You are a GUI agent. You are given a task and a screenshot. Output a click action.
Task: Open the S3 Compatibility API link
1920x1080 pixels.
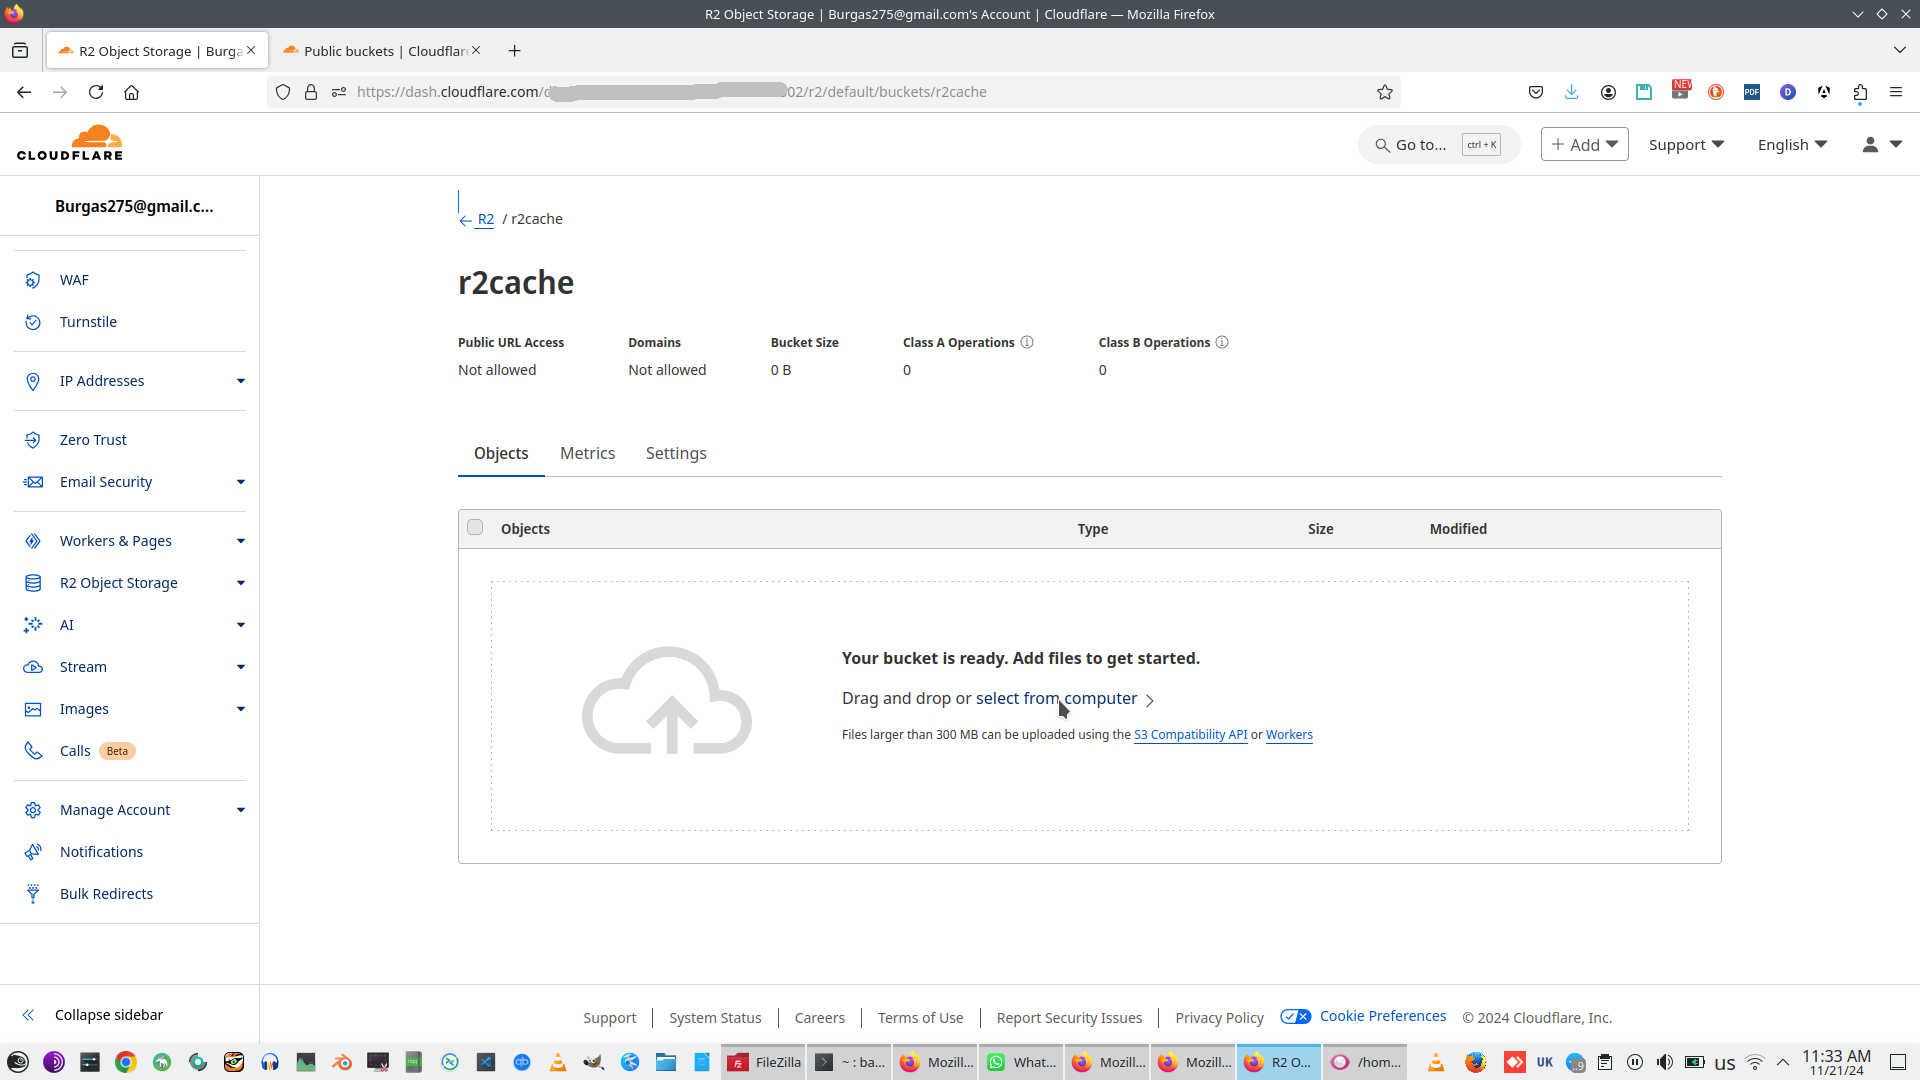pyautogui.click(x=1190, y=735)
